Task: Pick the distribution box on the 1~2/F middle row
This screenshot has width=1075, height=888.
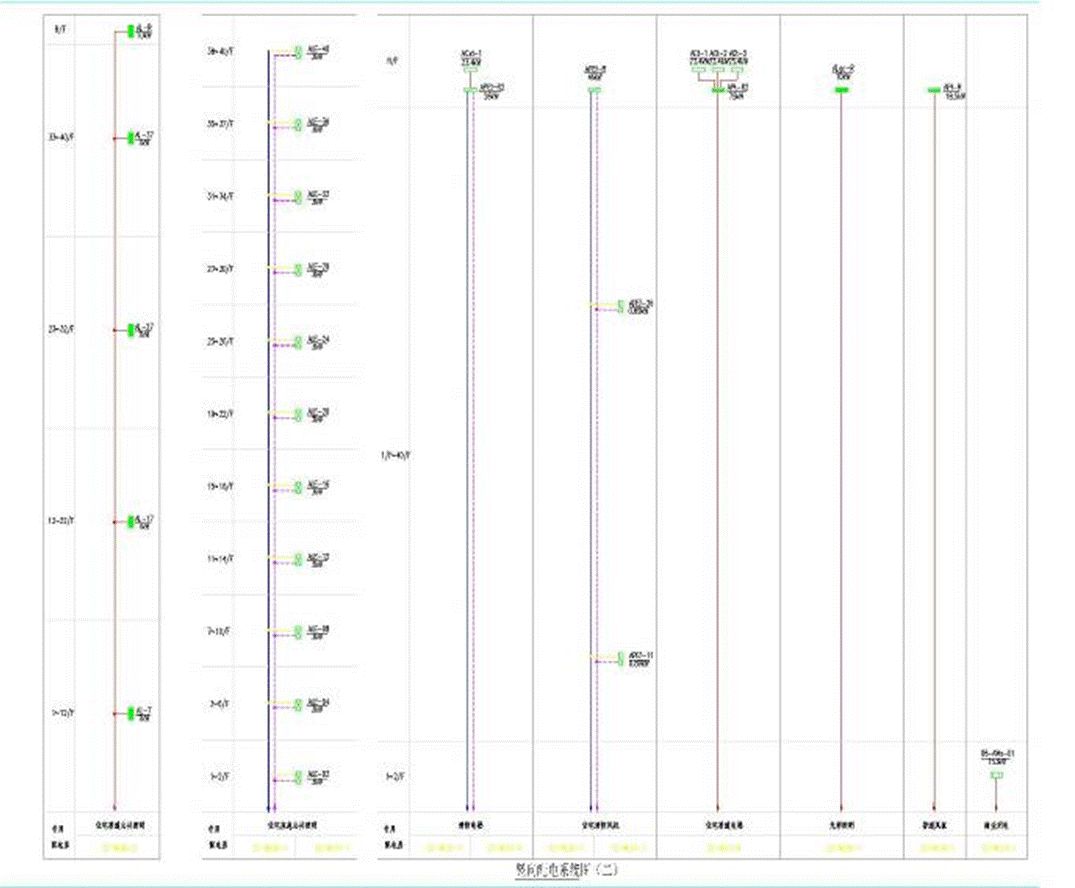Action: point(298,777)
